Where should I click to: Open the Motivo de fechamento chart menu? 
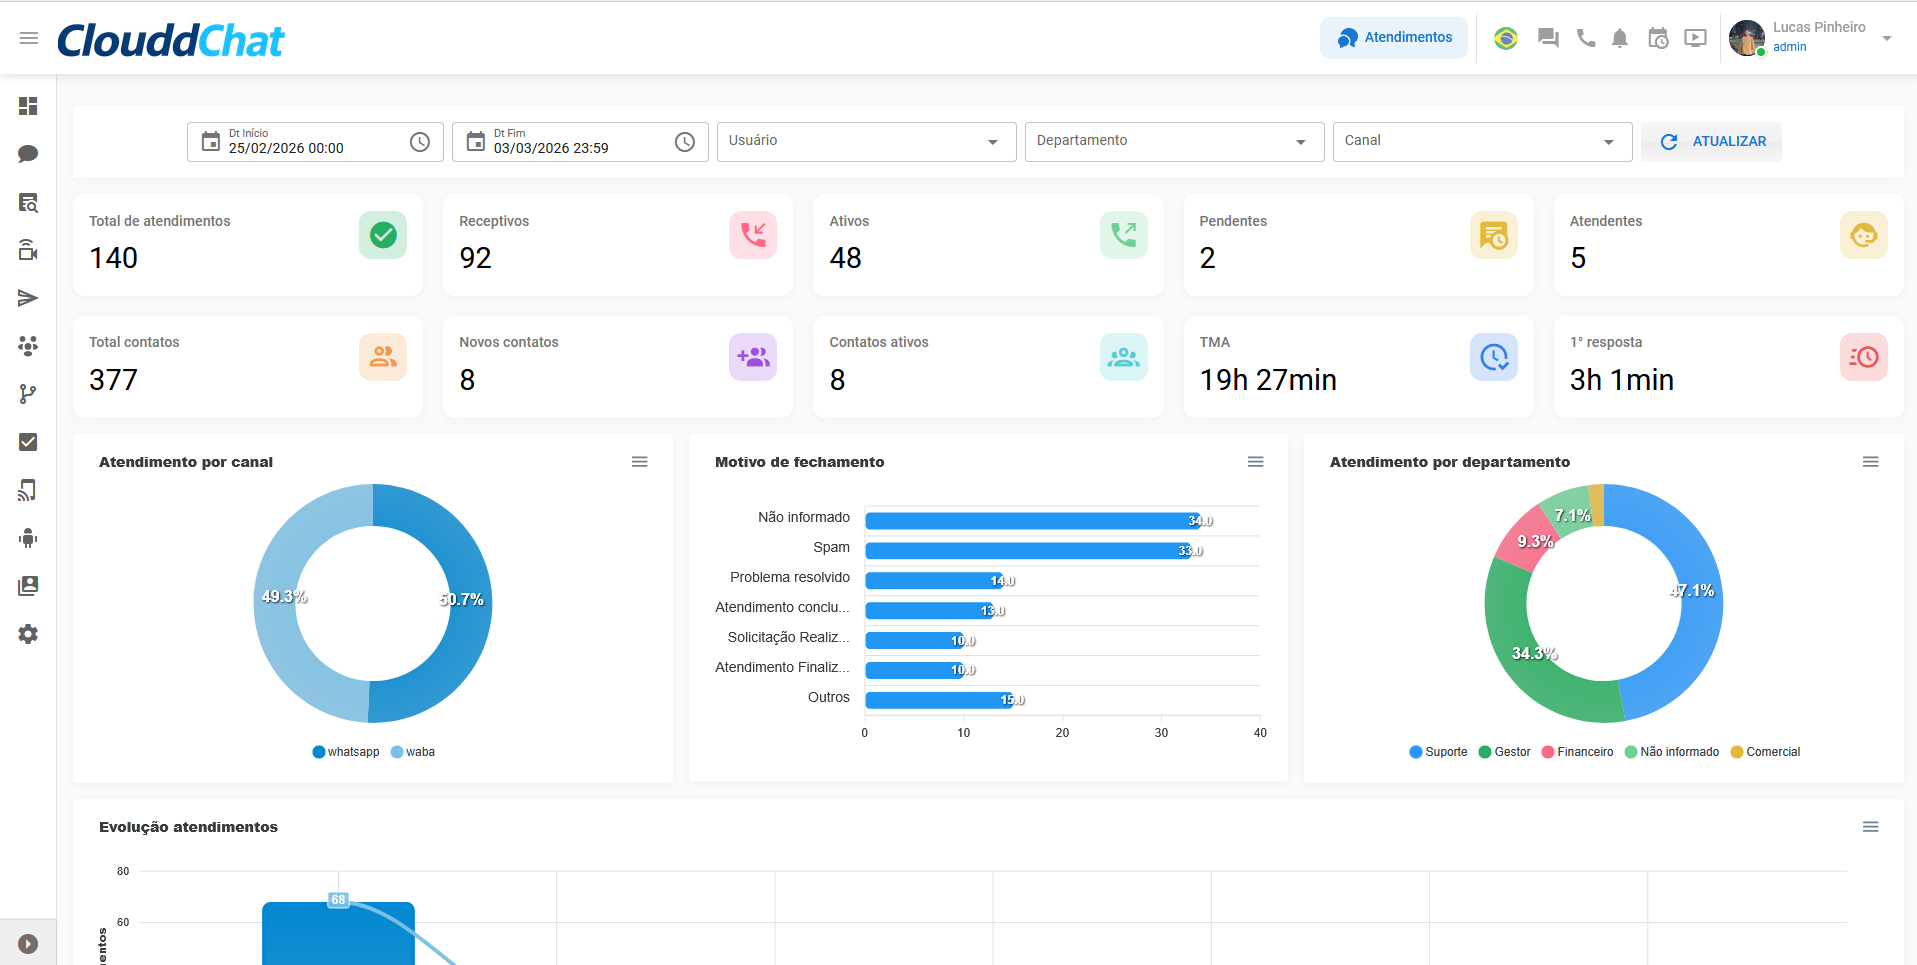click(x=1255, y=462)
